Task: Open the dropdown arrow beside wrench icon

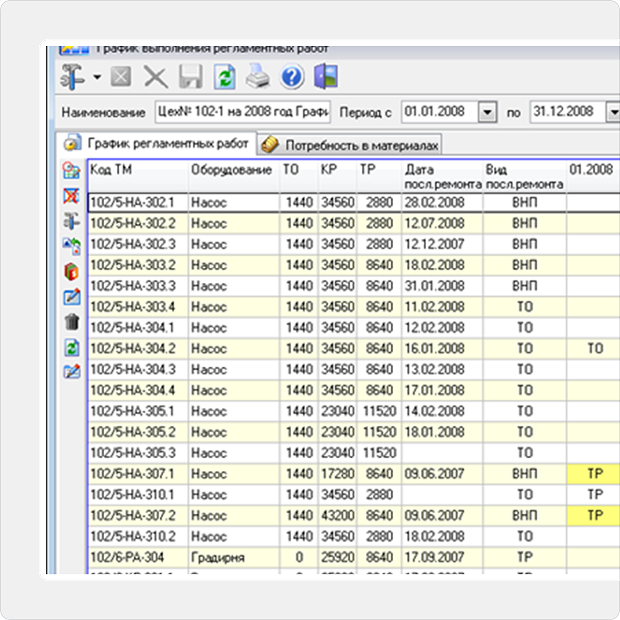Action: click(x=97, y=77)
